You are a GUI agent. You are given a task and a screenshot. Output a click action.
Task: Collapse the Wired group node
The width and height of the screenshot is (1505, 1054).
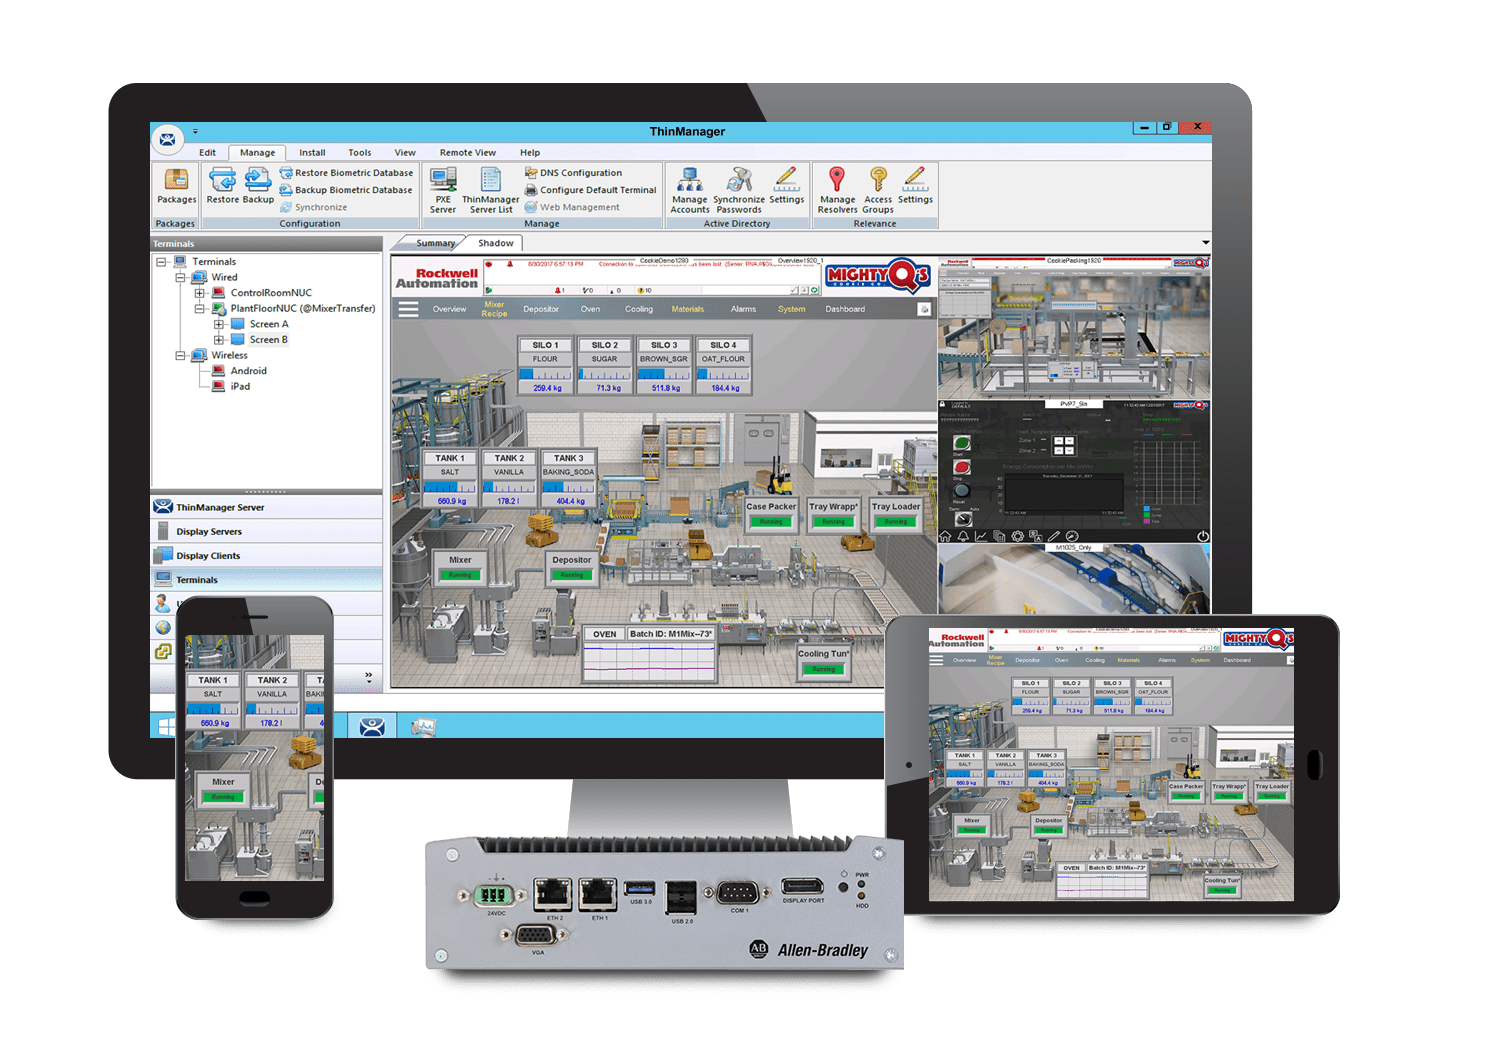pos(180,277)
